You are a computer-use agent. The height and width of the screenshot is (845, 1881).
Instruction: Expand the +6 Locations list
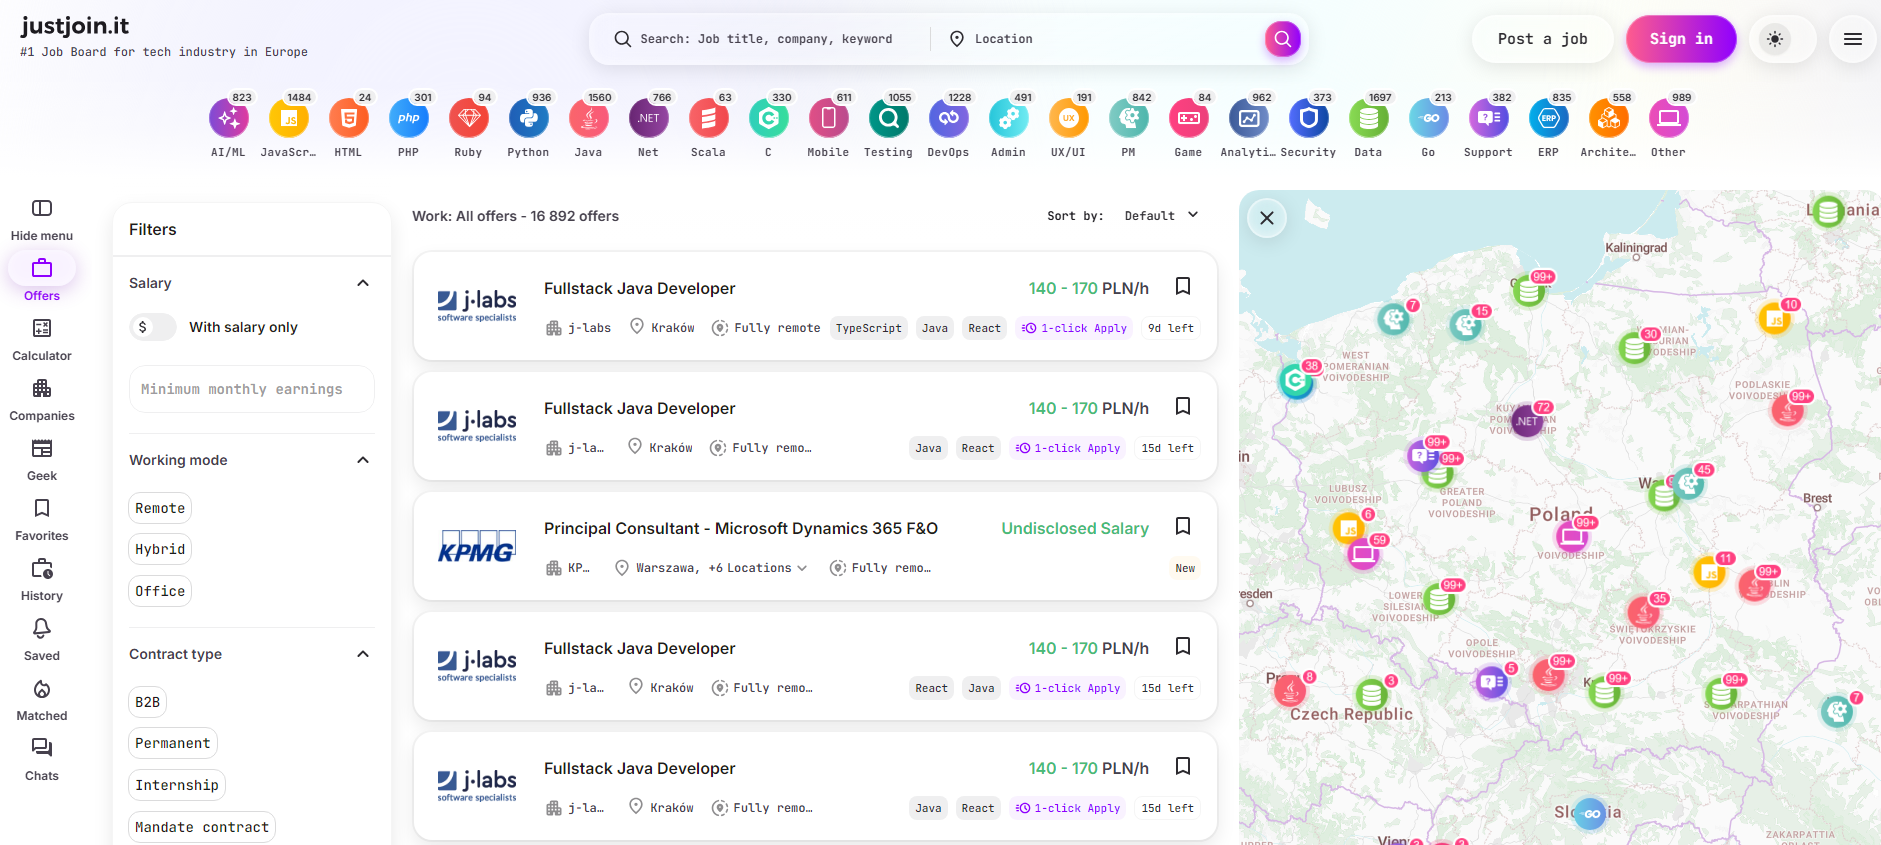click(x=758, y=568)
